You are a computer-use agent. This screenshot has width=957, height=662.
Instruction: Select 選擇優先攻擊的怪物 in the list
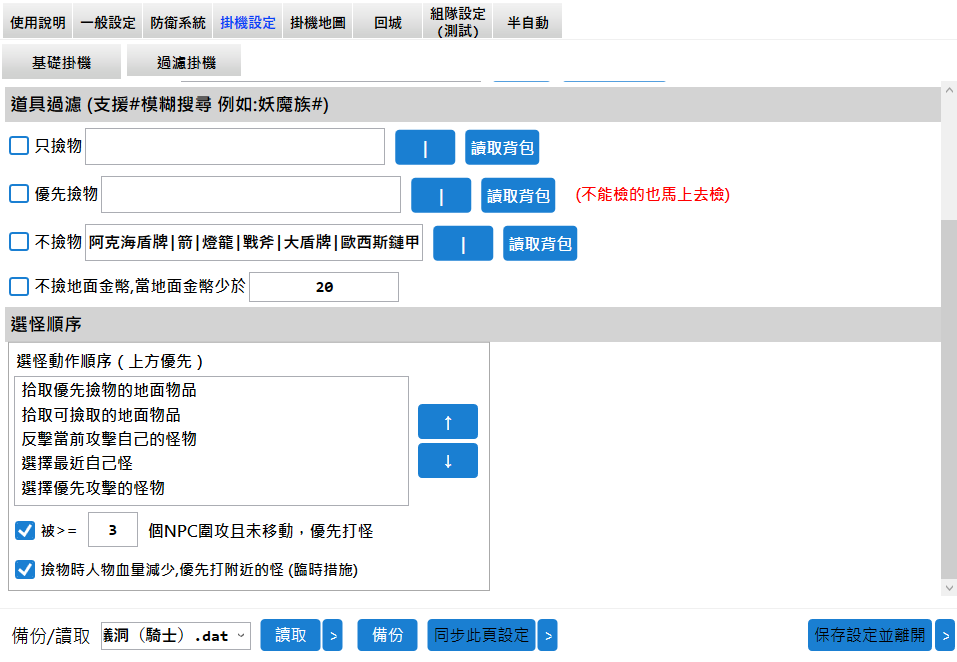coord(211,488)
